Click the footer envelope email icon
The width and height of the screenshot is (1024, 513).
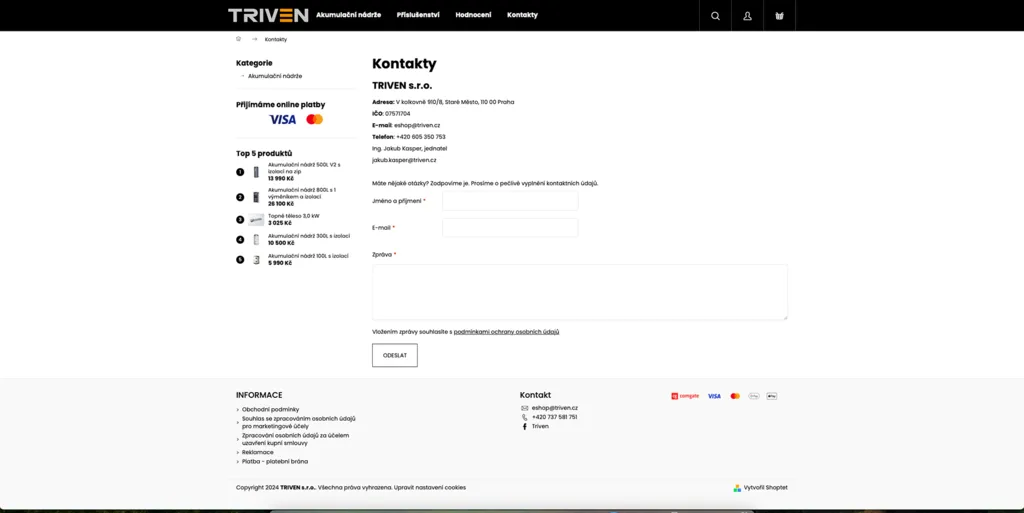click(x=524, y=408)
